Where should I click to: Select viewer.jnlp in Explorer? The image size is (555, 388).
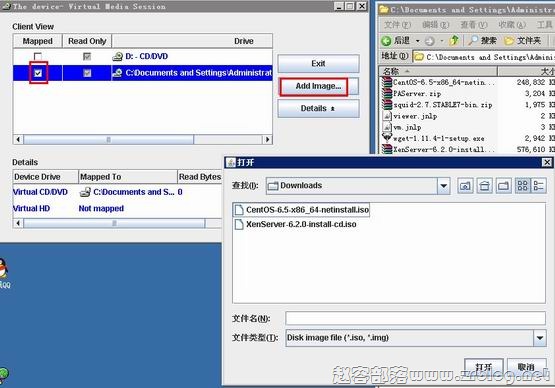(410, 116)
